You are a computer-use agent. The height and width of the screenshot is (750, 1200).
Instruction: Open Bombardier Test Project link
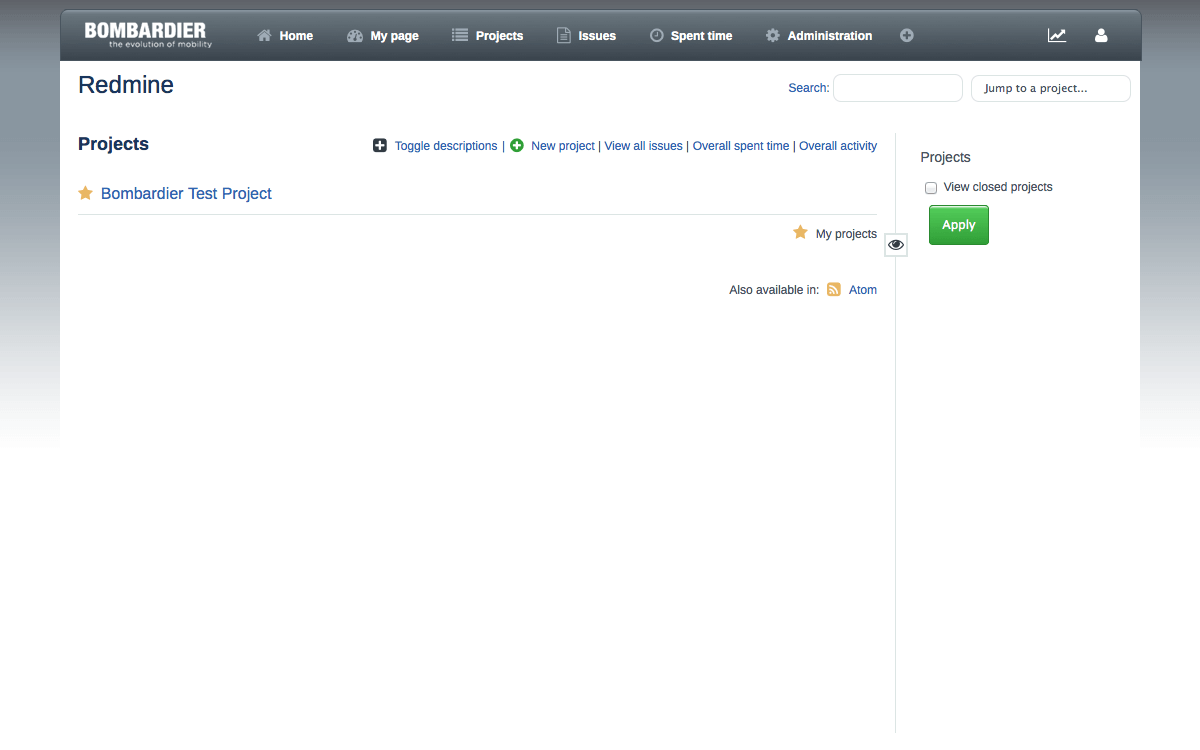point(186,194)
